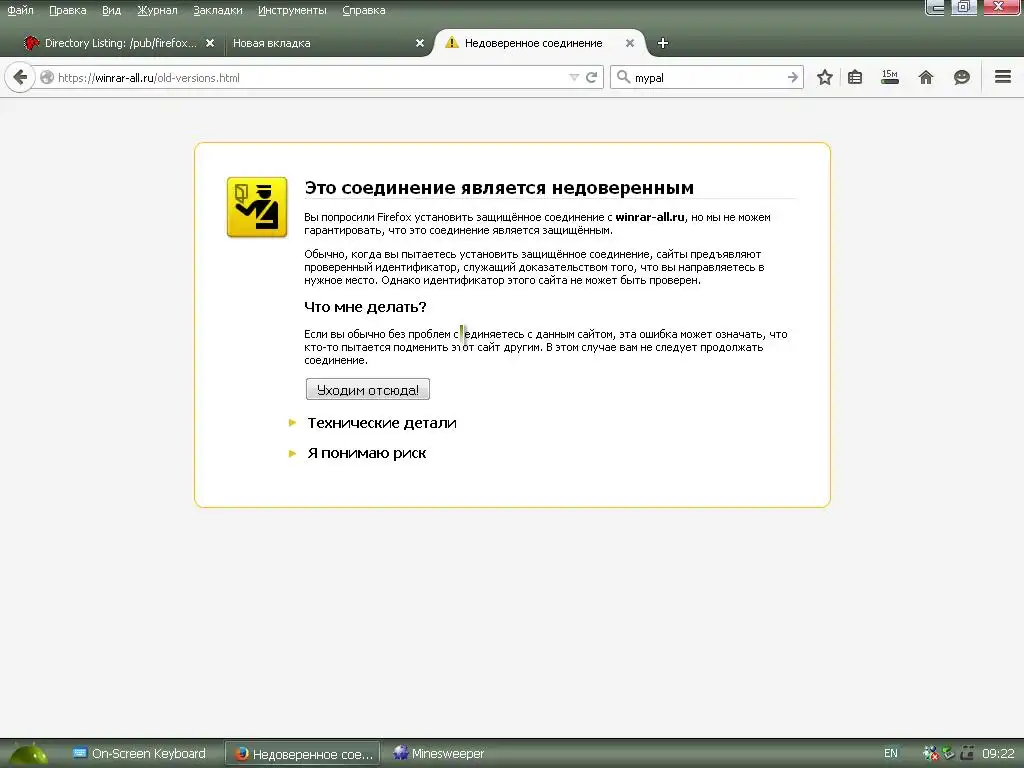Click the Что мне делать? heading
The height and width of the screenshot is (768, 1024).
[365, 307]
